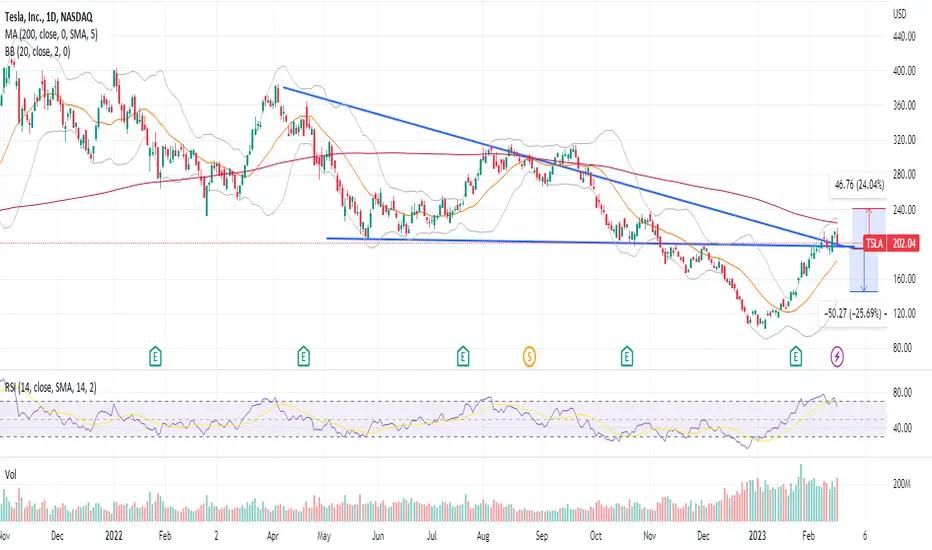Open the orange split marker near September
932x550 pixels.
529,357
